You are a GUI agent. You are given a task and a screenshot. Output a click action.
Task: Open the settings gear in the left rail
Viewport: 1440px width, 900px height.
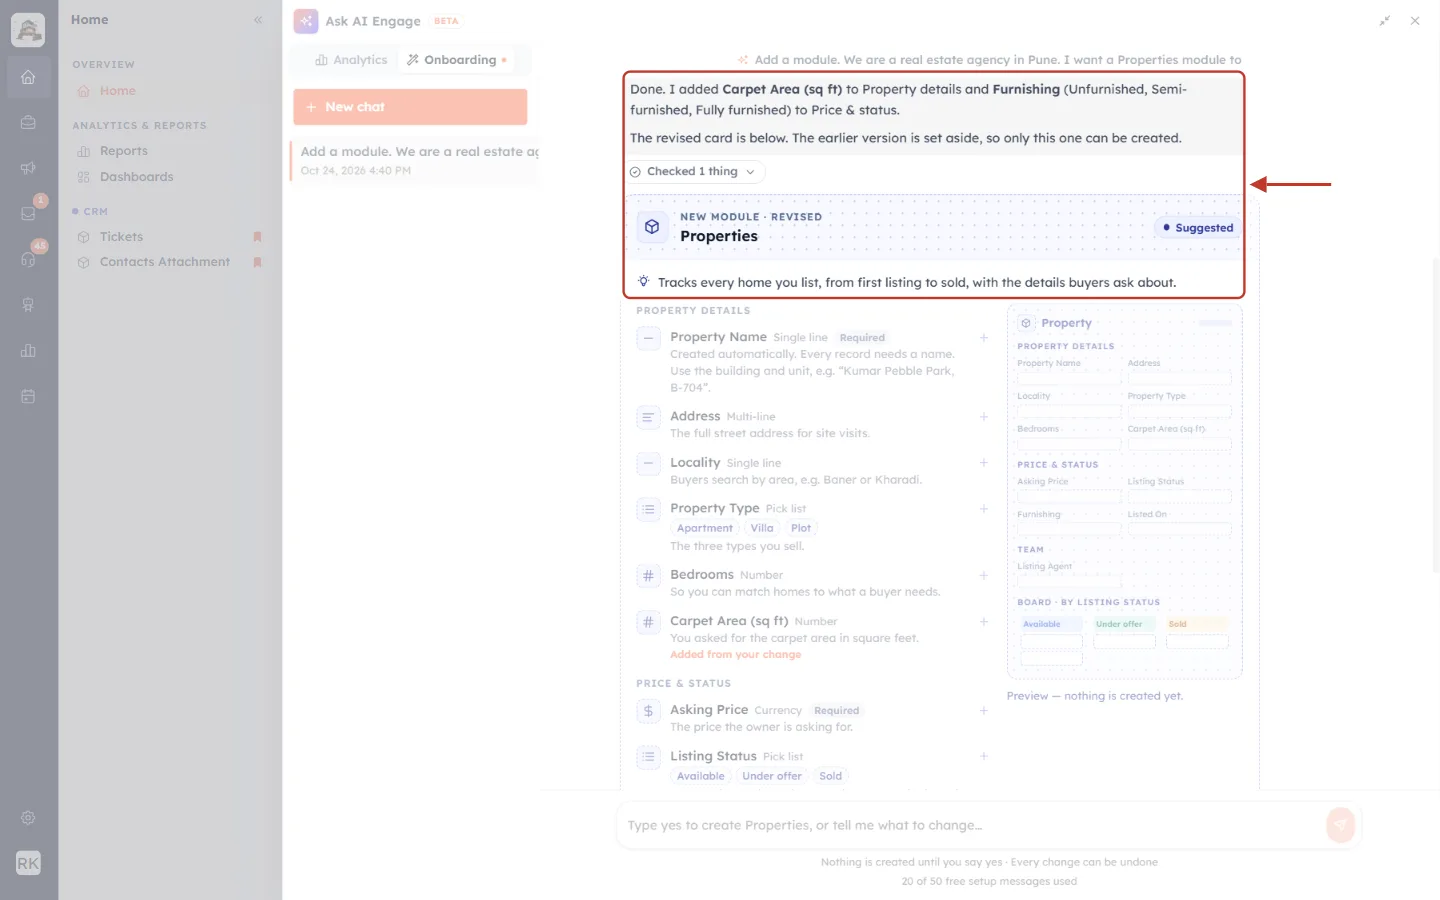click(x=28, y=818)
